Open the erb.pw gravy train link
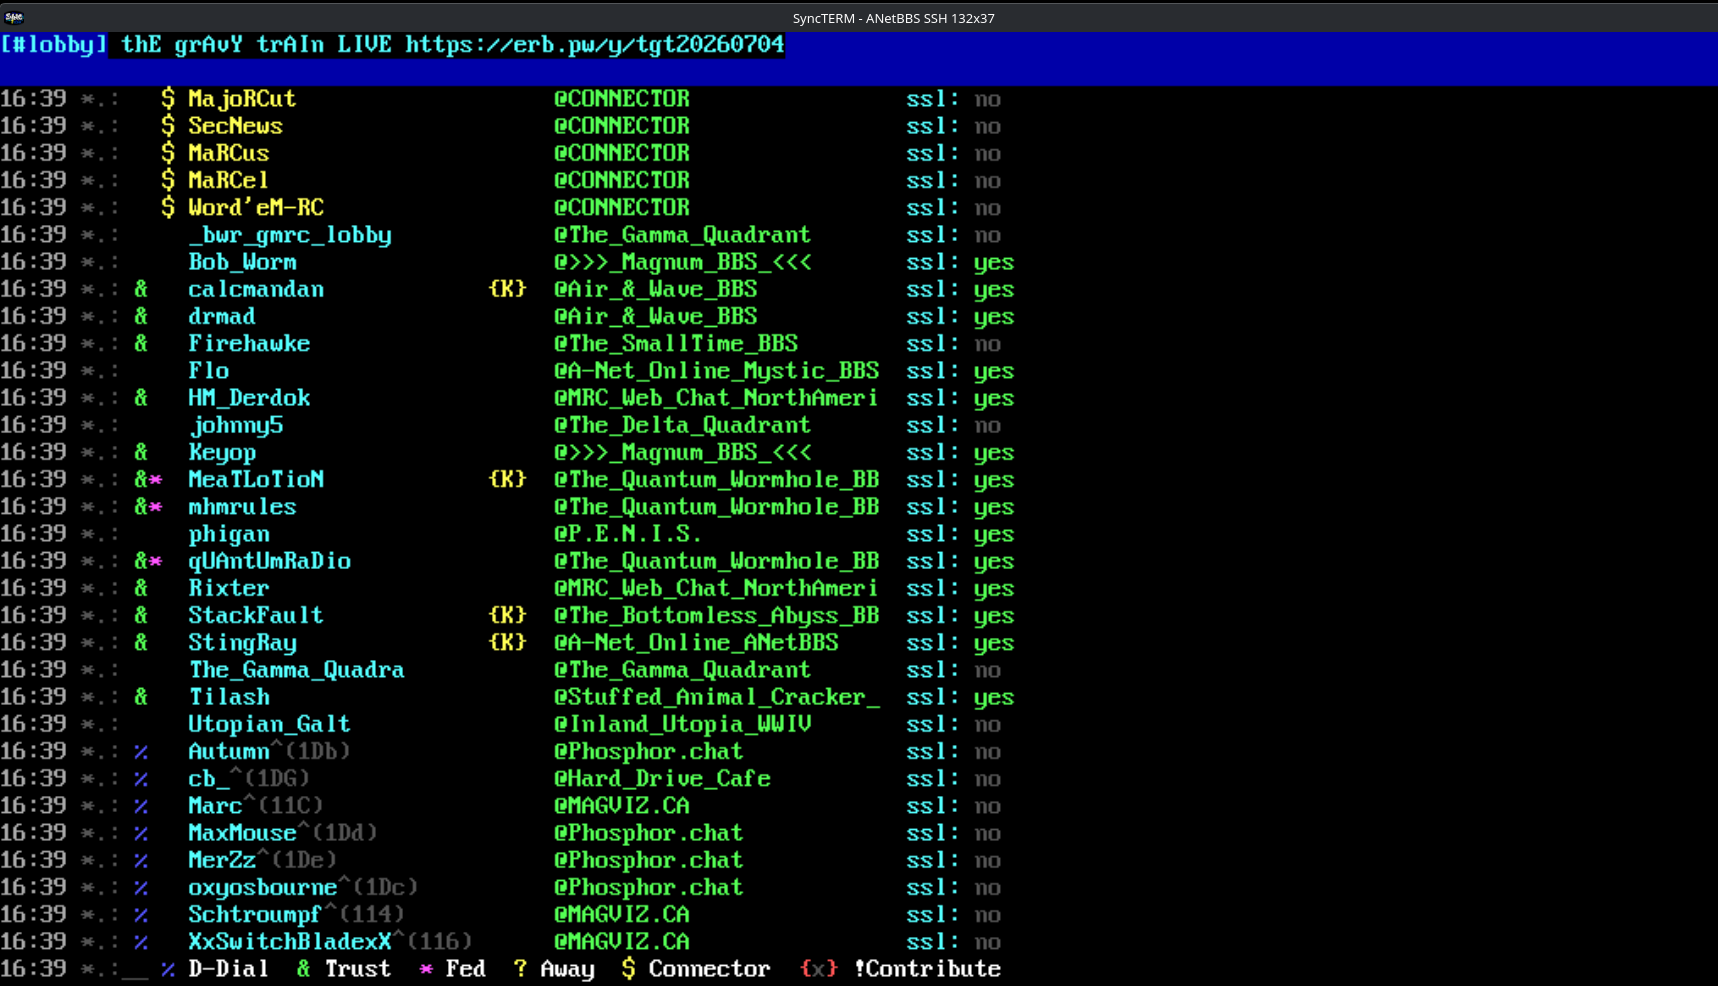 (595, 45)
